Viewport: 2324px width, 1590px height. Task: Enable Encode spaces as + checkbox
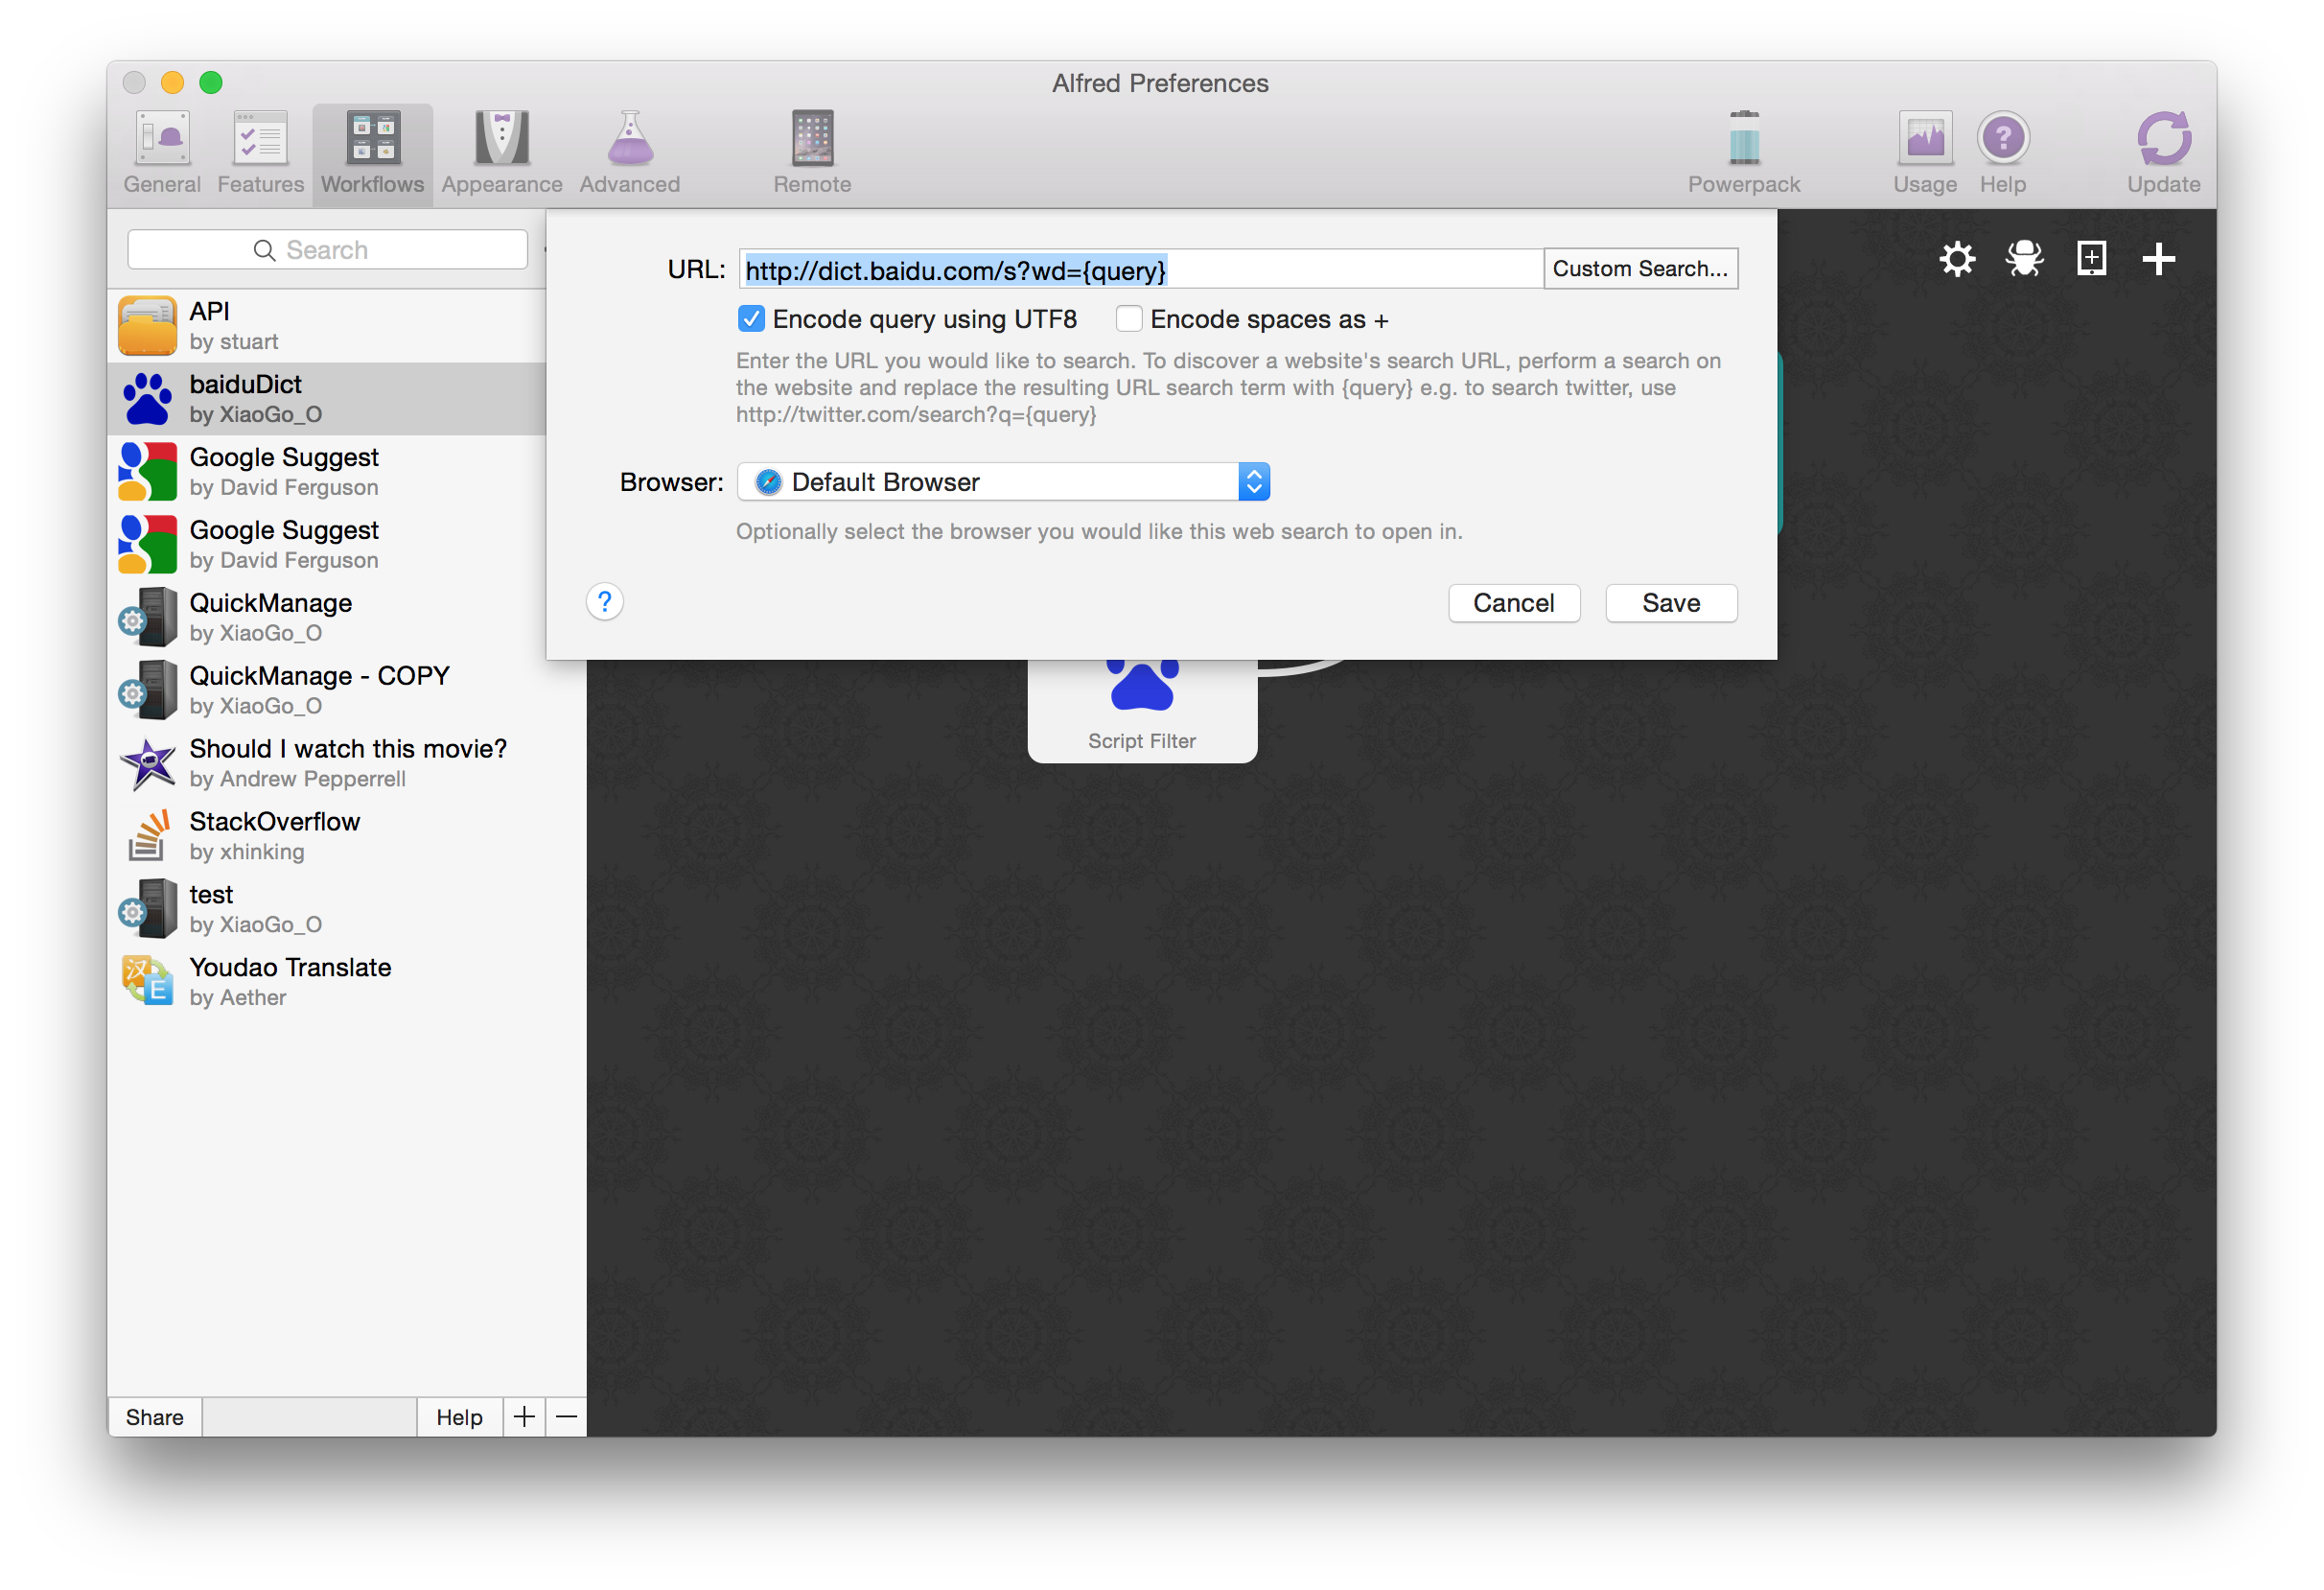tap(1129, 319)
